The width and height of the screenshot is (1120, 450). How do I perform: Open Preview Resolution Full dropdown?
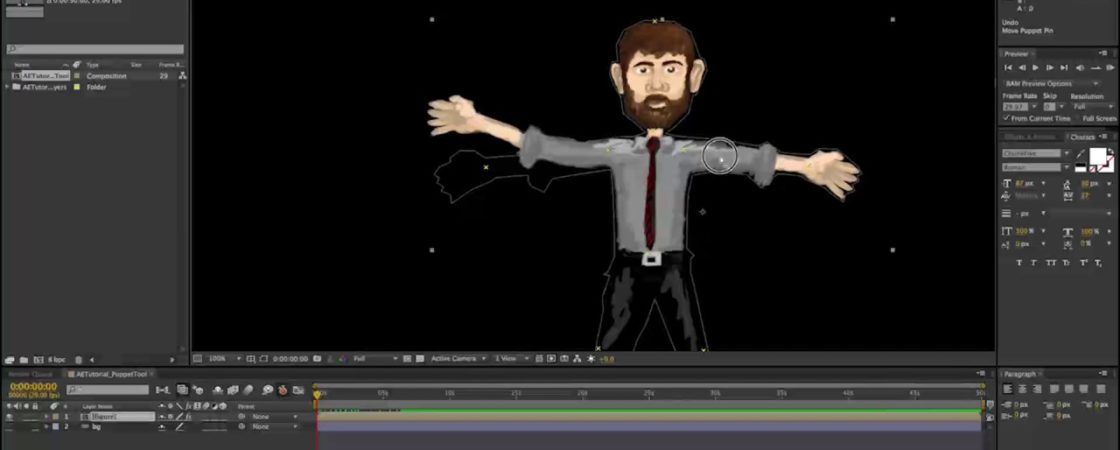click(x=1093, y=106)
